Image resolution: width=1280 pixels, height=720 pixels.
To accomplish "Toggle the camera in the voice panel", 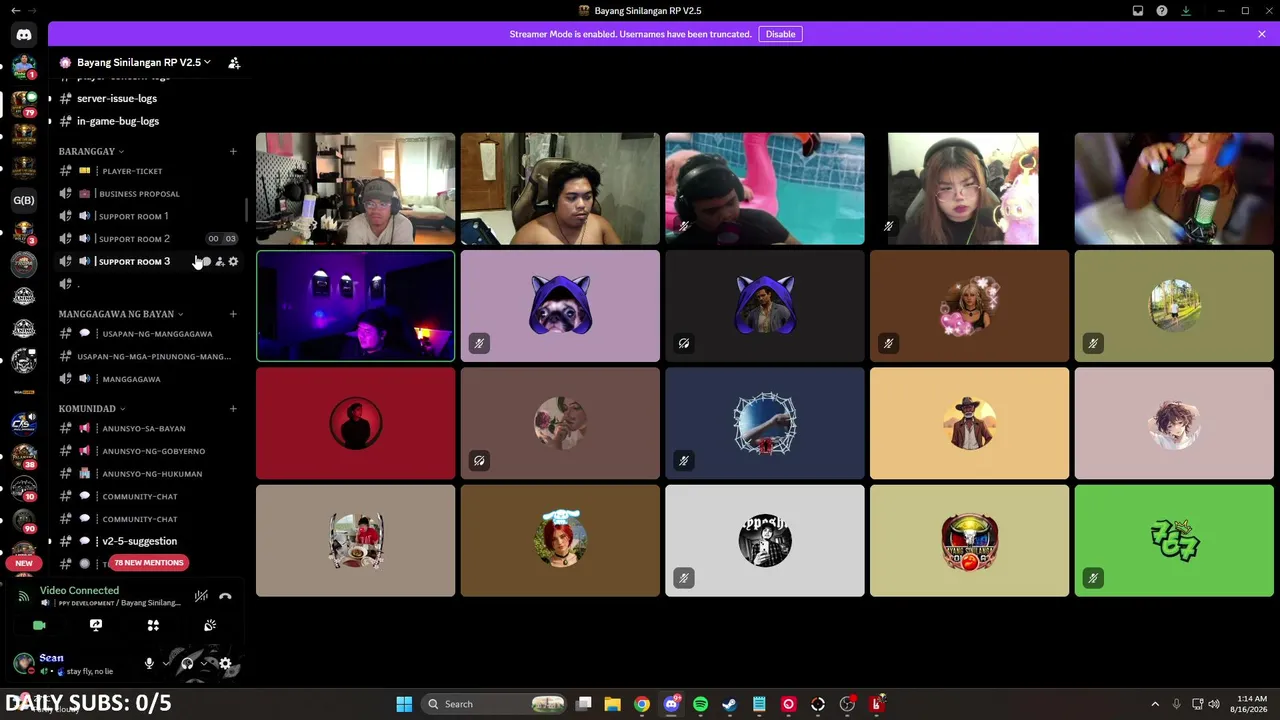I will pos(39,625).
